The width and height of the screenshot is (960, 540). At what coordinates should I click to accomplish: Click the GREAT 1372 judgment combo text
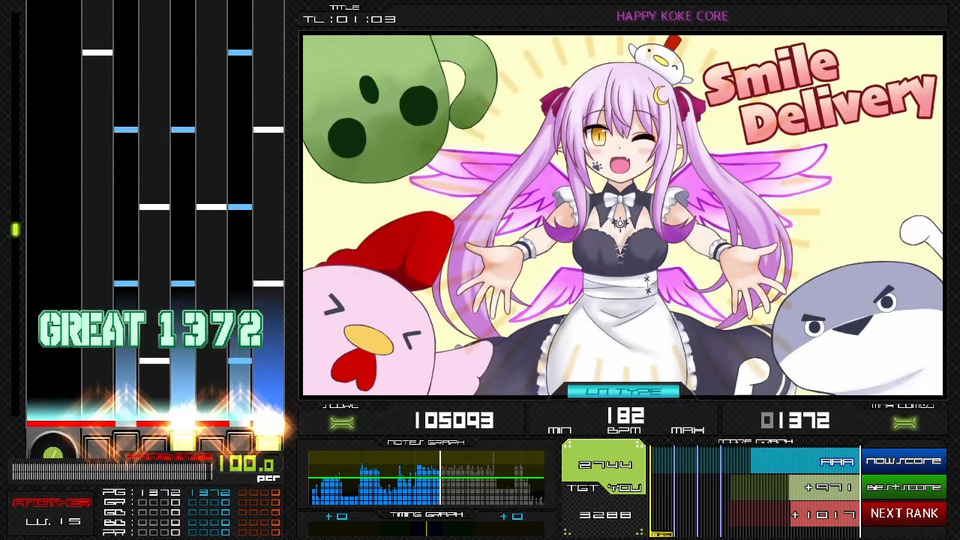151,329
